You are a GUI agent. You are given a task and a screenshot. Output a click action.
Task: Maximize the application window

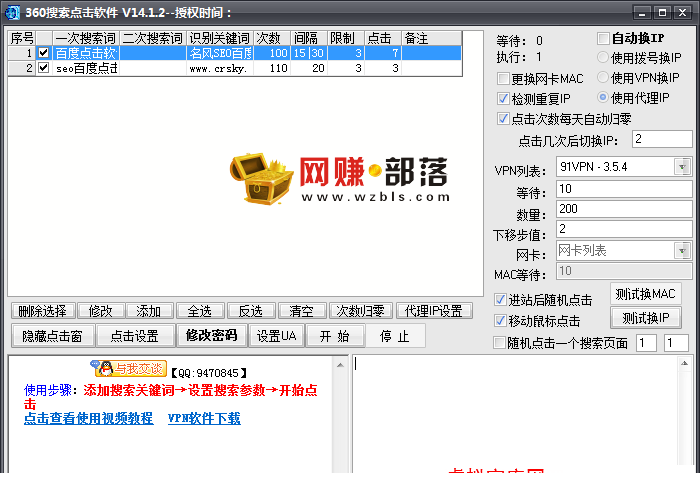[x=662, y=13]
